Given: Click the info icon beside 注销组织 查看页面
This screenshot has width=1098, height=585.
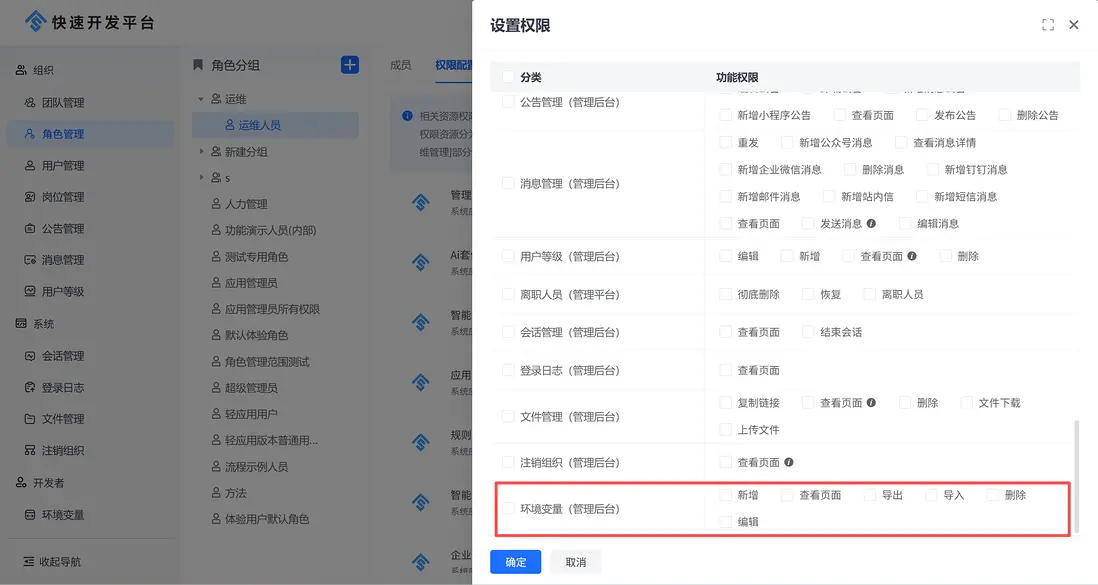Looking at the screenshot, I should tap(788, 462).
